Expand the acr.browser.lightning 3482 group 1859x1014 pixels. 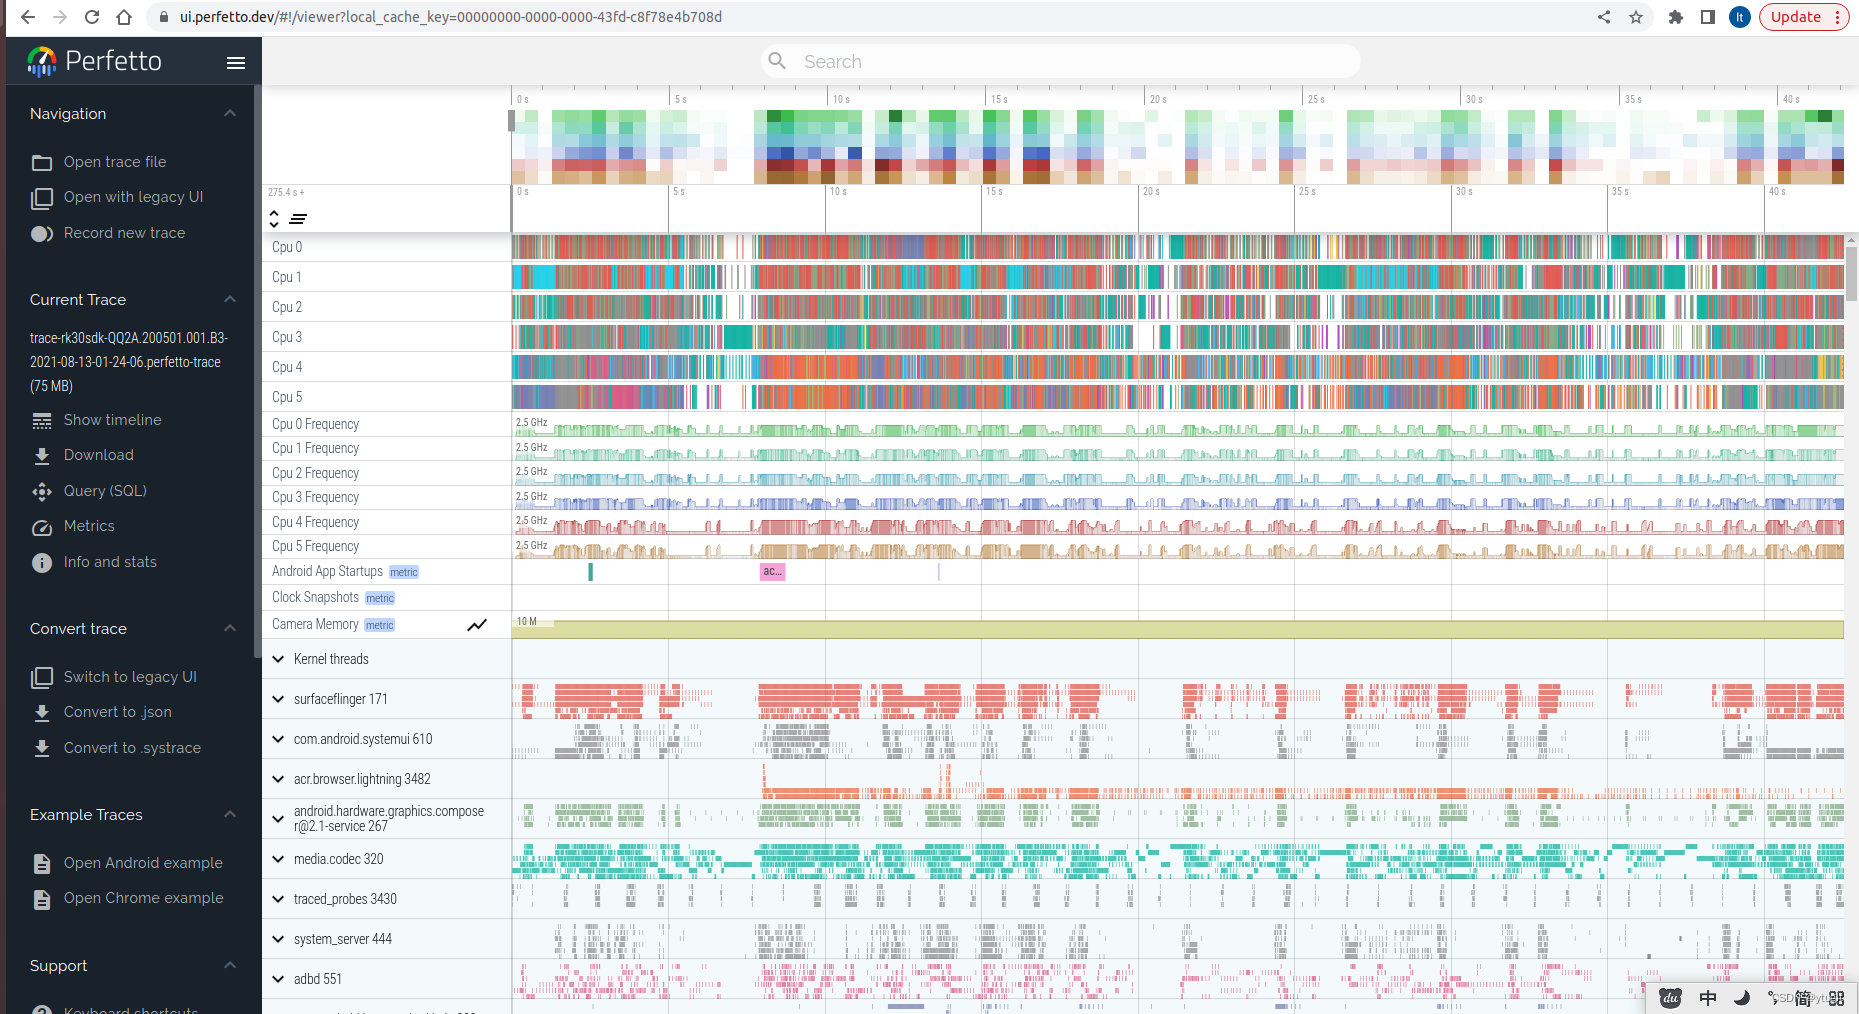tap(278, 779)
